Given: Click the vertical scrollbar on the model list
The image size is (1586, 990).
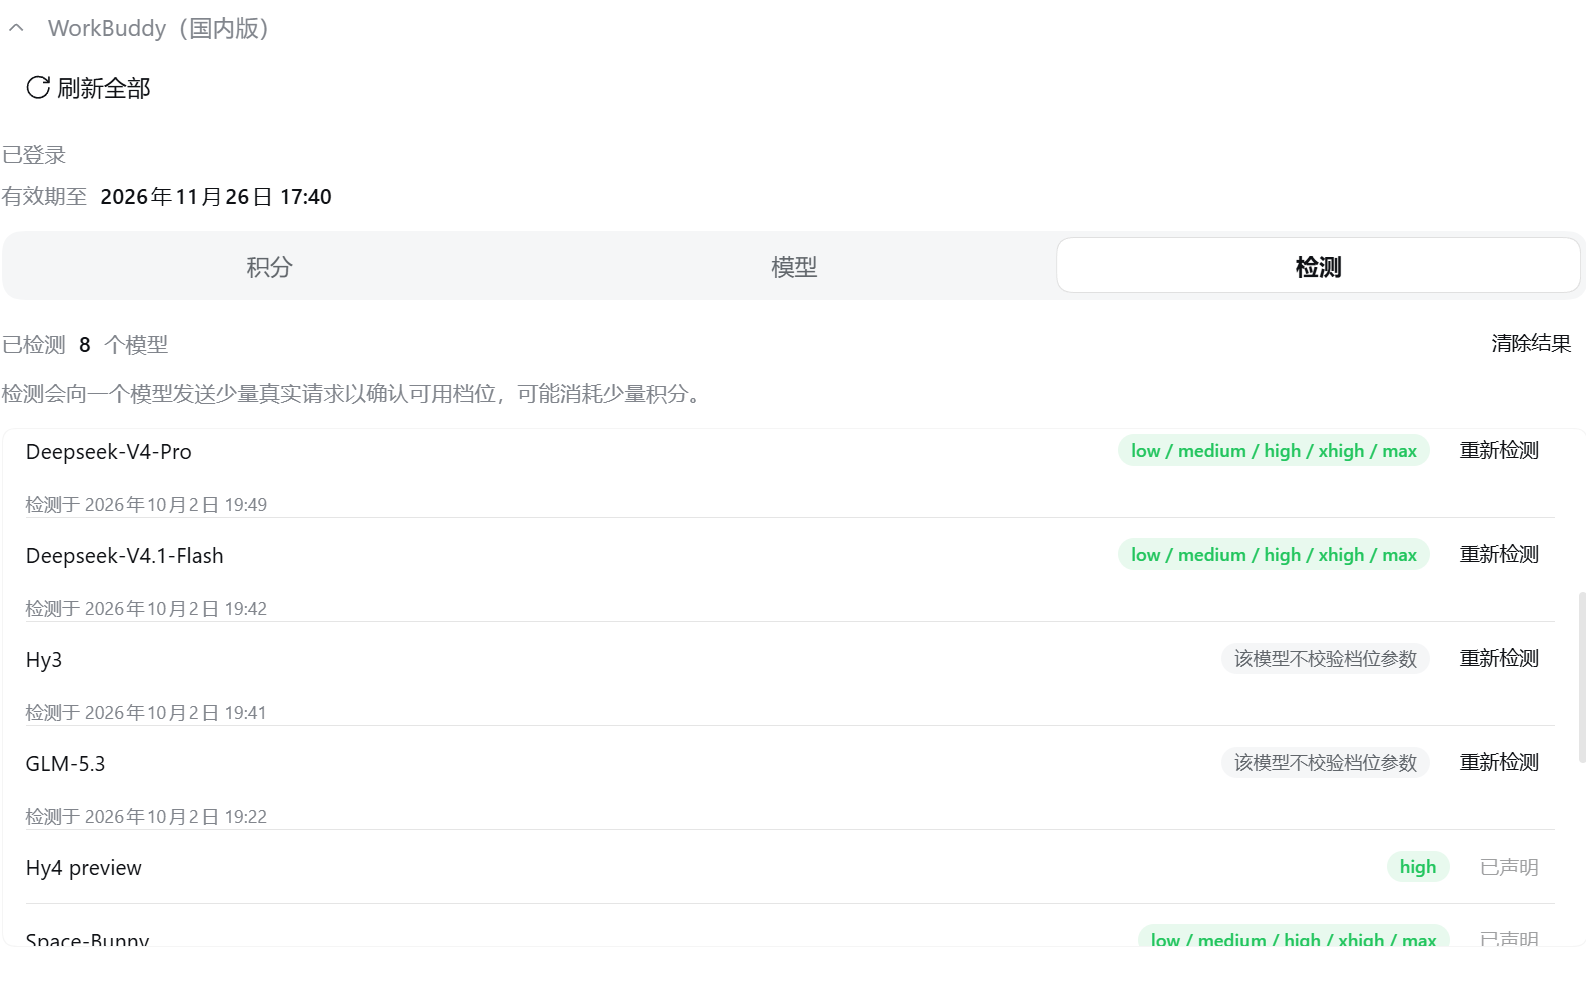Looking at the screenshot, I should click(1582, 677).
